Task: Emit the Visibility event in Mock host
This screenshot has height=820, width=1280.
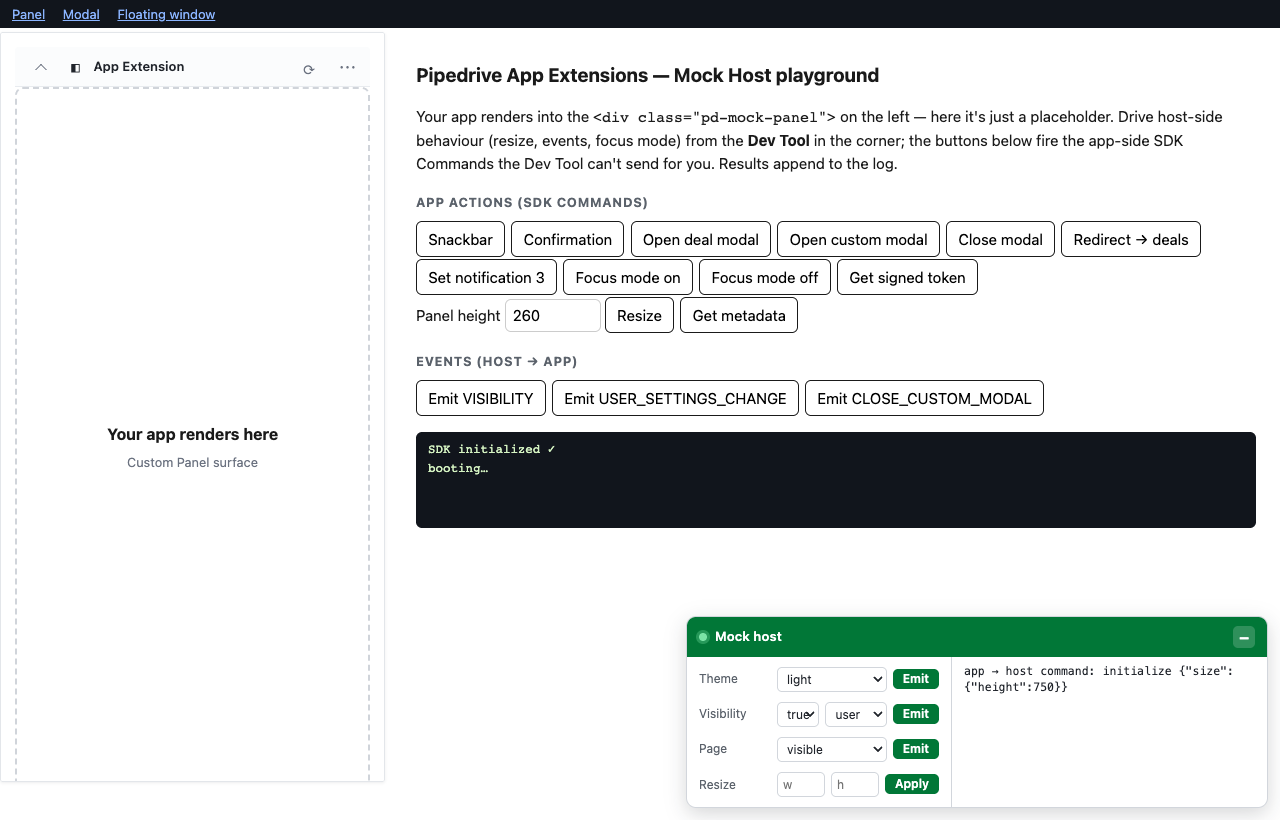Action: tap(916, 714)
